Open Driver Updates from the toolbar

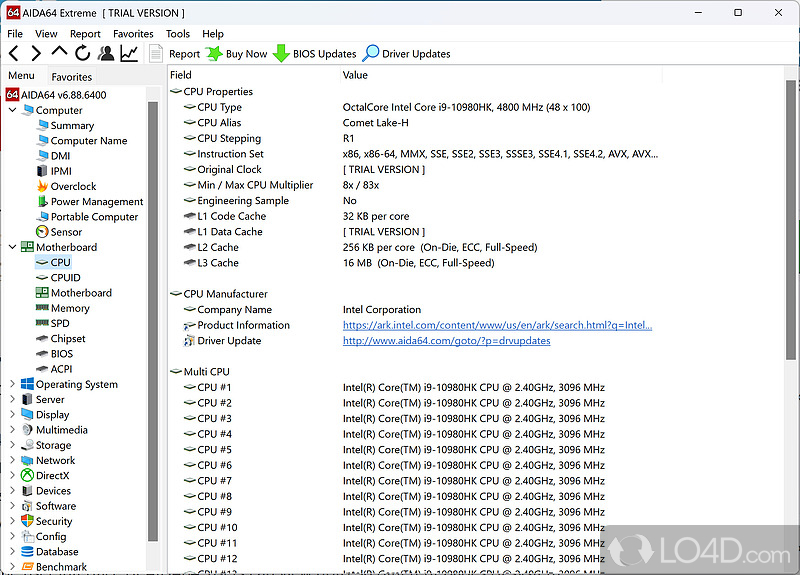point(406,54)
